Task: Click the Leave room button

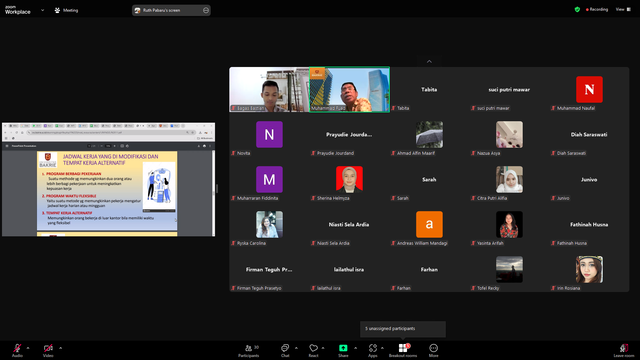Action: click(x=624, y=350)
